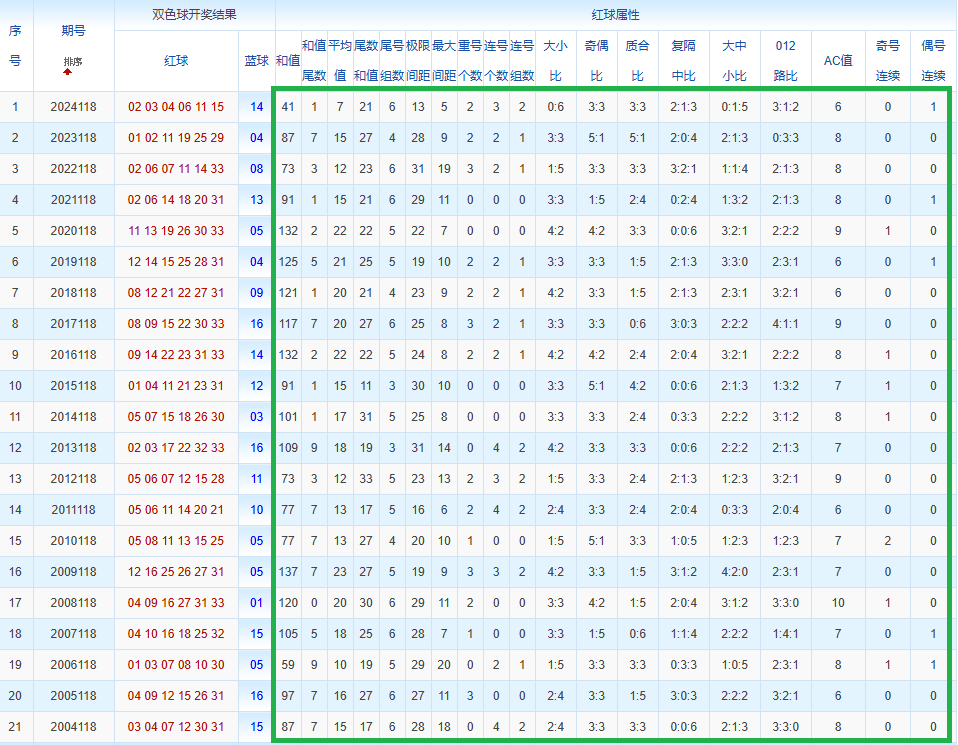Click red balls 02 06 07 11 14 33
The width and height of the screenshot is (958, 745).
coord(176,169)
